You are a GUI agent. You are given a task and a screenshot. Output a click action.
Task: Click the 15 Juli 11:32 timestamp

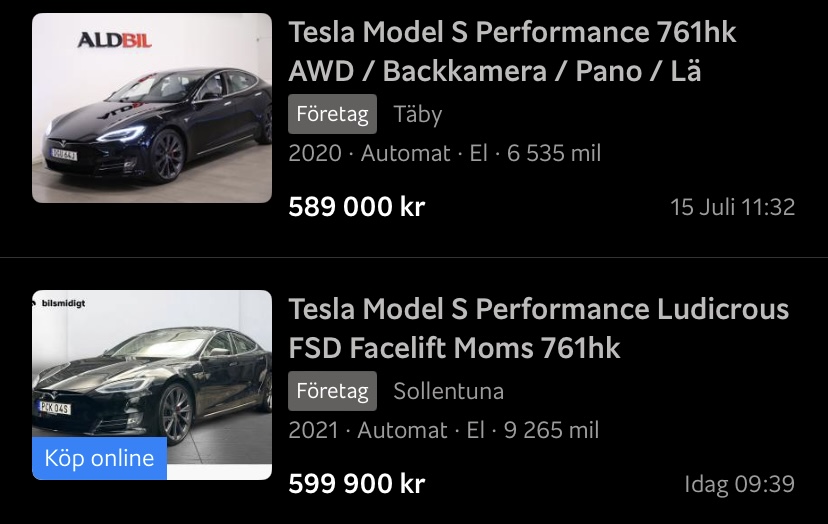[x=732, y=207]
